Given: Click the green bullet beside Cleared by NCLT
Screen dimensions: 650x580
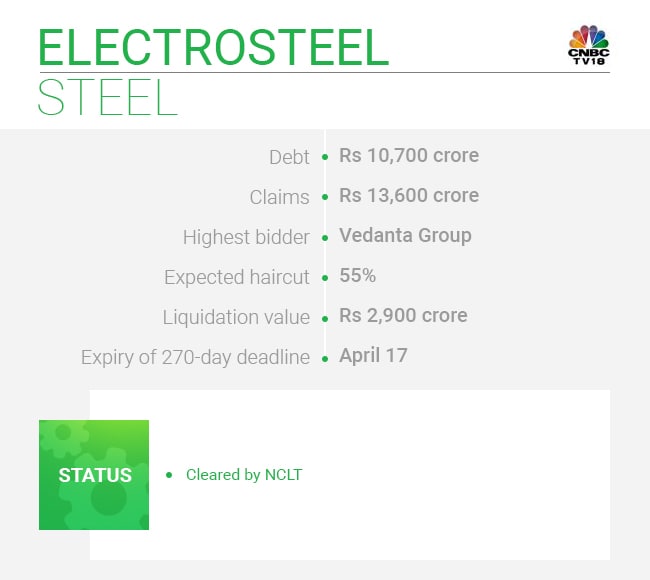Looking at the screenshot, I should pyautogui.click(x=169, y=475).
